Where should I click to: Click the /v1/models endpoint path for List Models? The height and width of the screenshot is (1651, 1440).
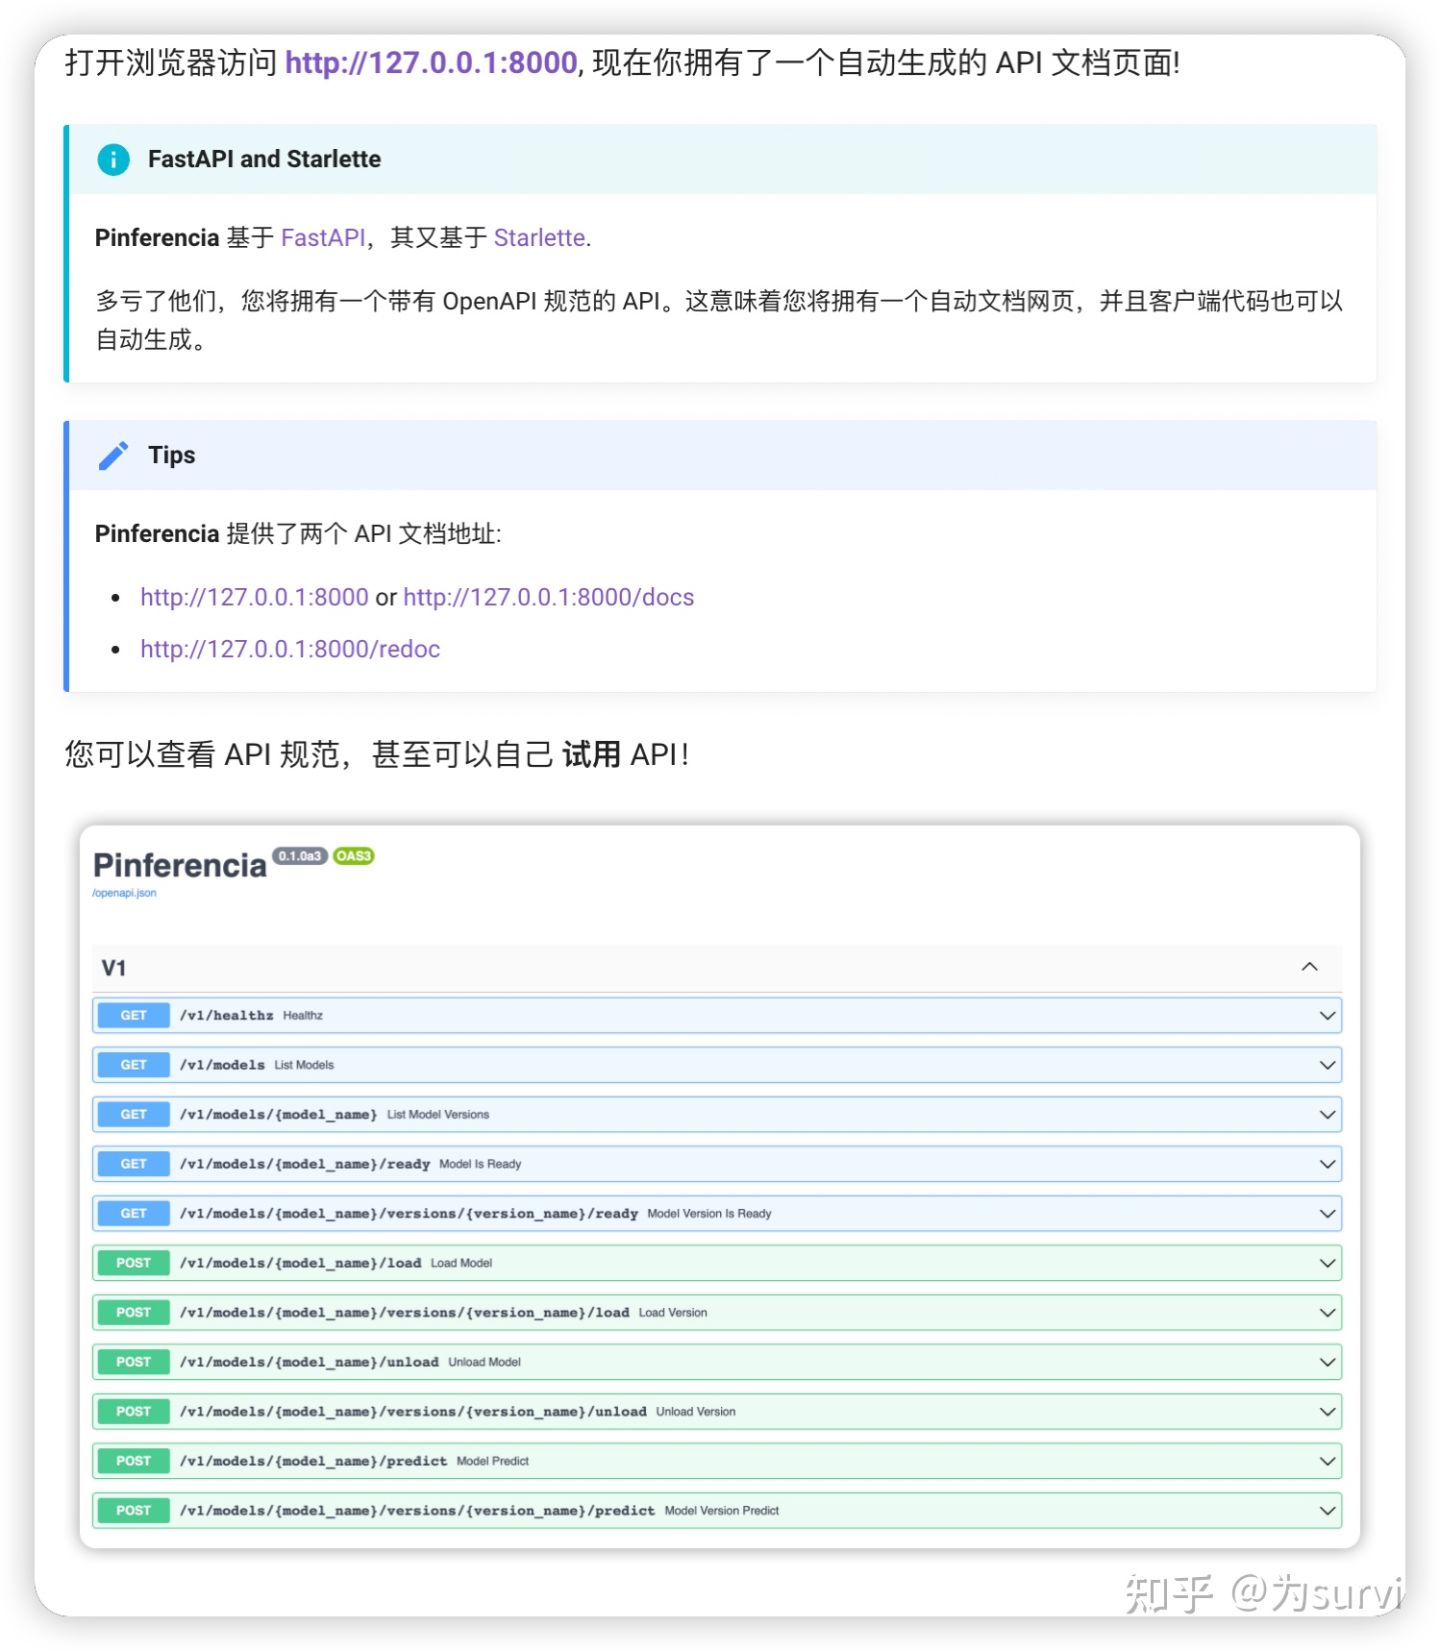click(x=223, y=1065)
